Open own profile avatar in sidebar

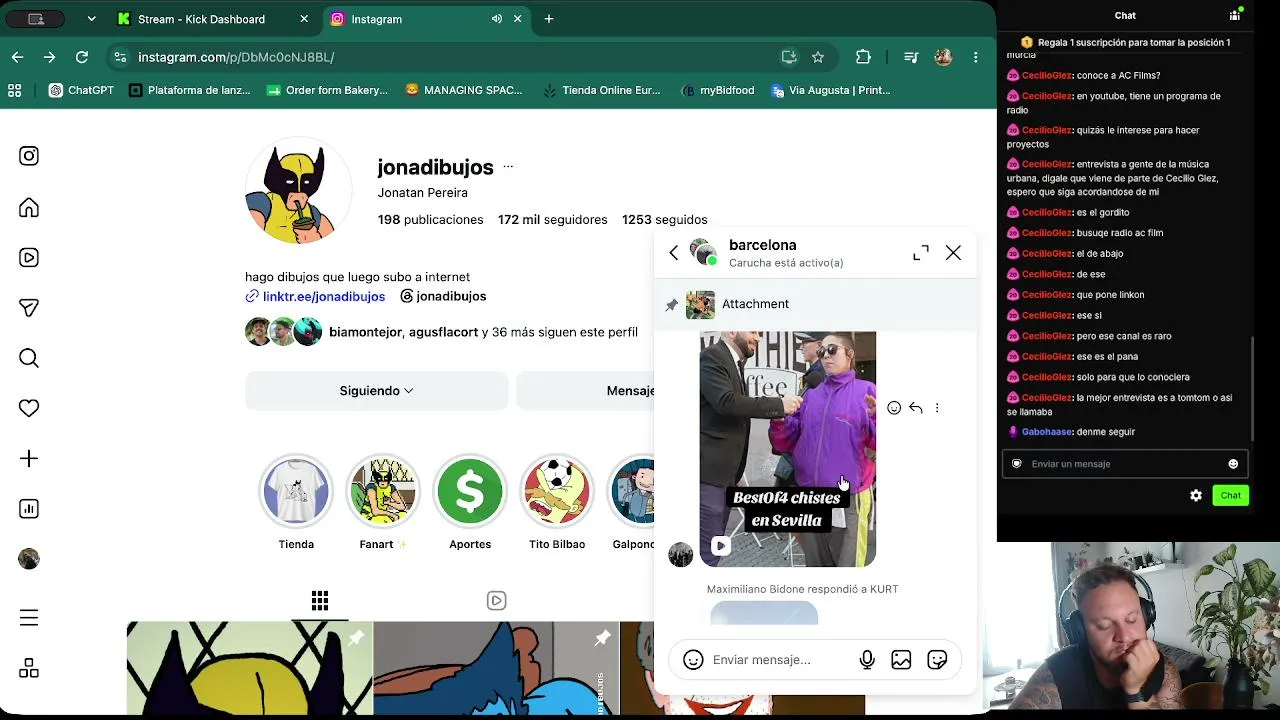(29, 559)
